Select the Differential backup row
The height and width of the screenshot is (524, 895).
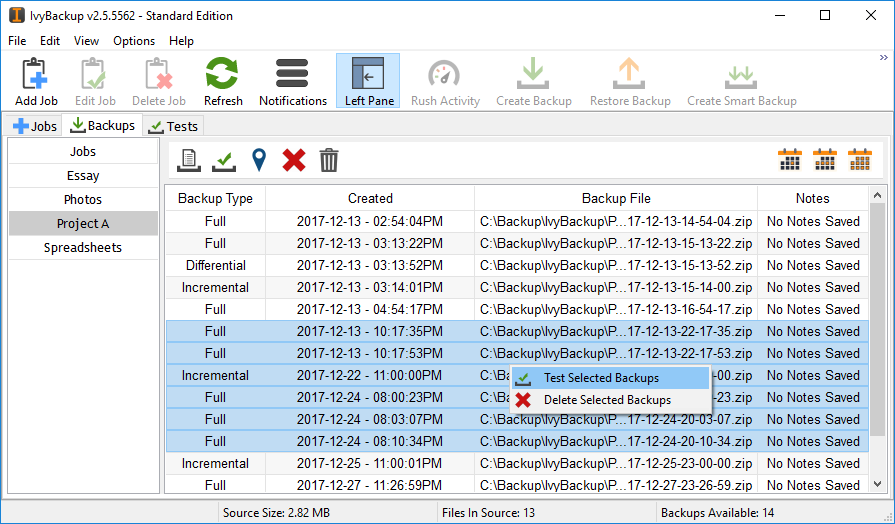click(517, 265)
